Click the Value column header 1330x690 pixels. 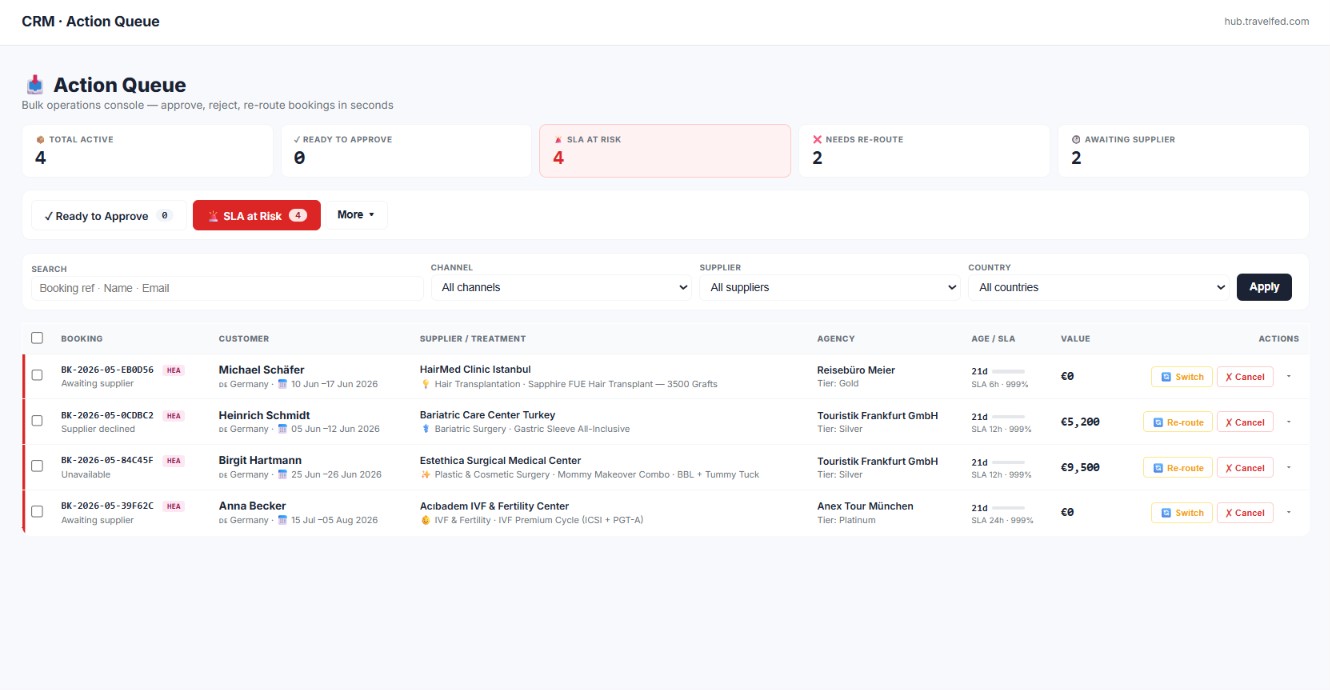[x=1076, y=339]
